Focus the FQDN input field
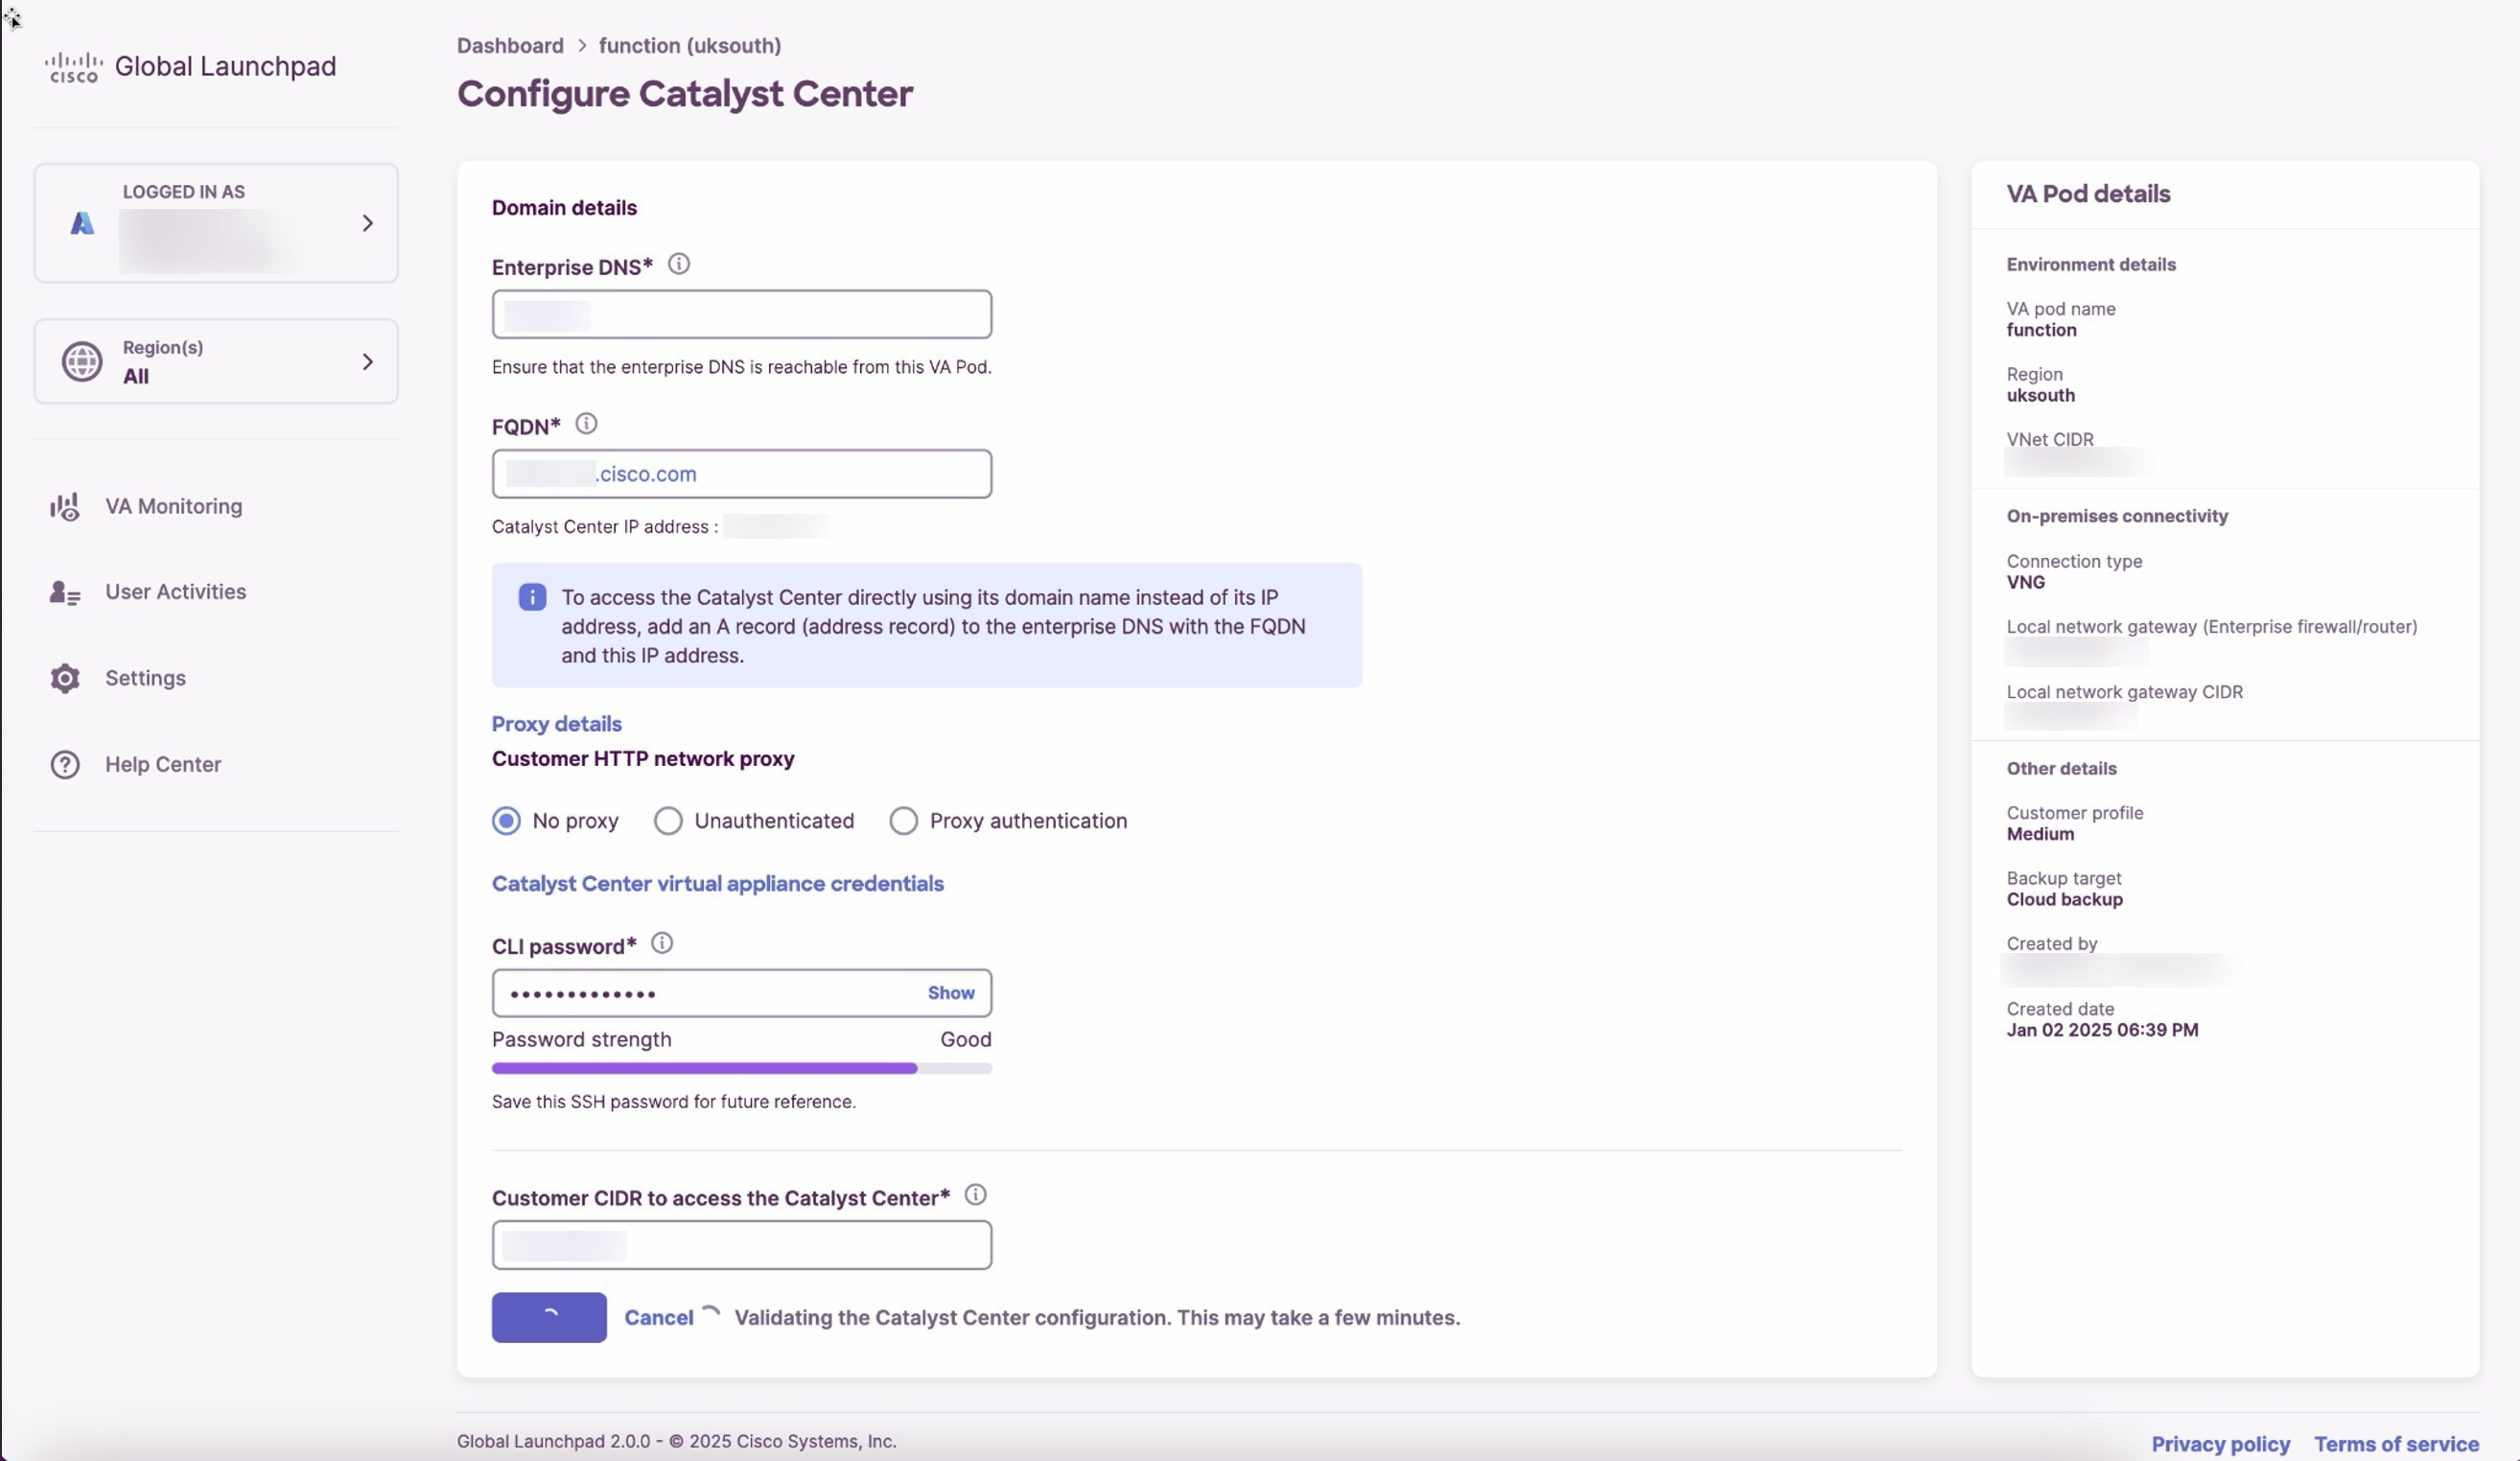Image resolution: width=2520 pixels, height=1461 pixels. [742, 474]
